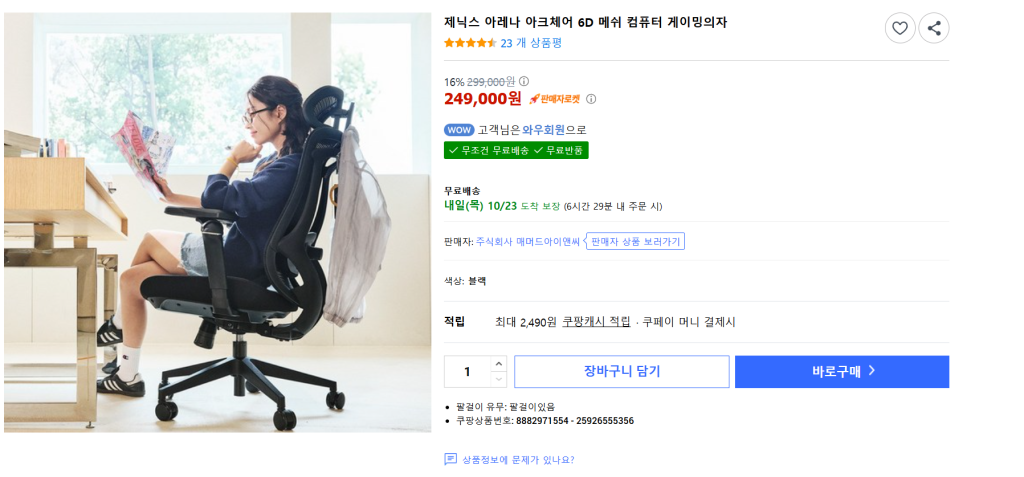Image resolution: width=1024 pixels, height=477 pixels.
Task: Add item with 장바구니 담기 button
Action: click(622, 372)
